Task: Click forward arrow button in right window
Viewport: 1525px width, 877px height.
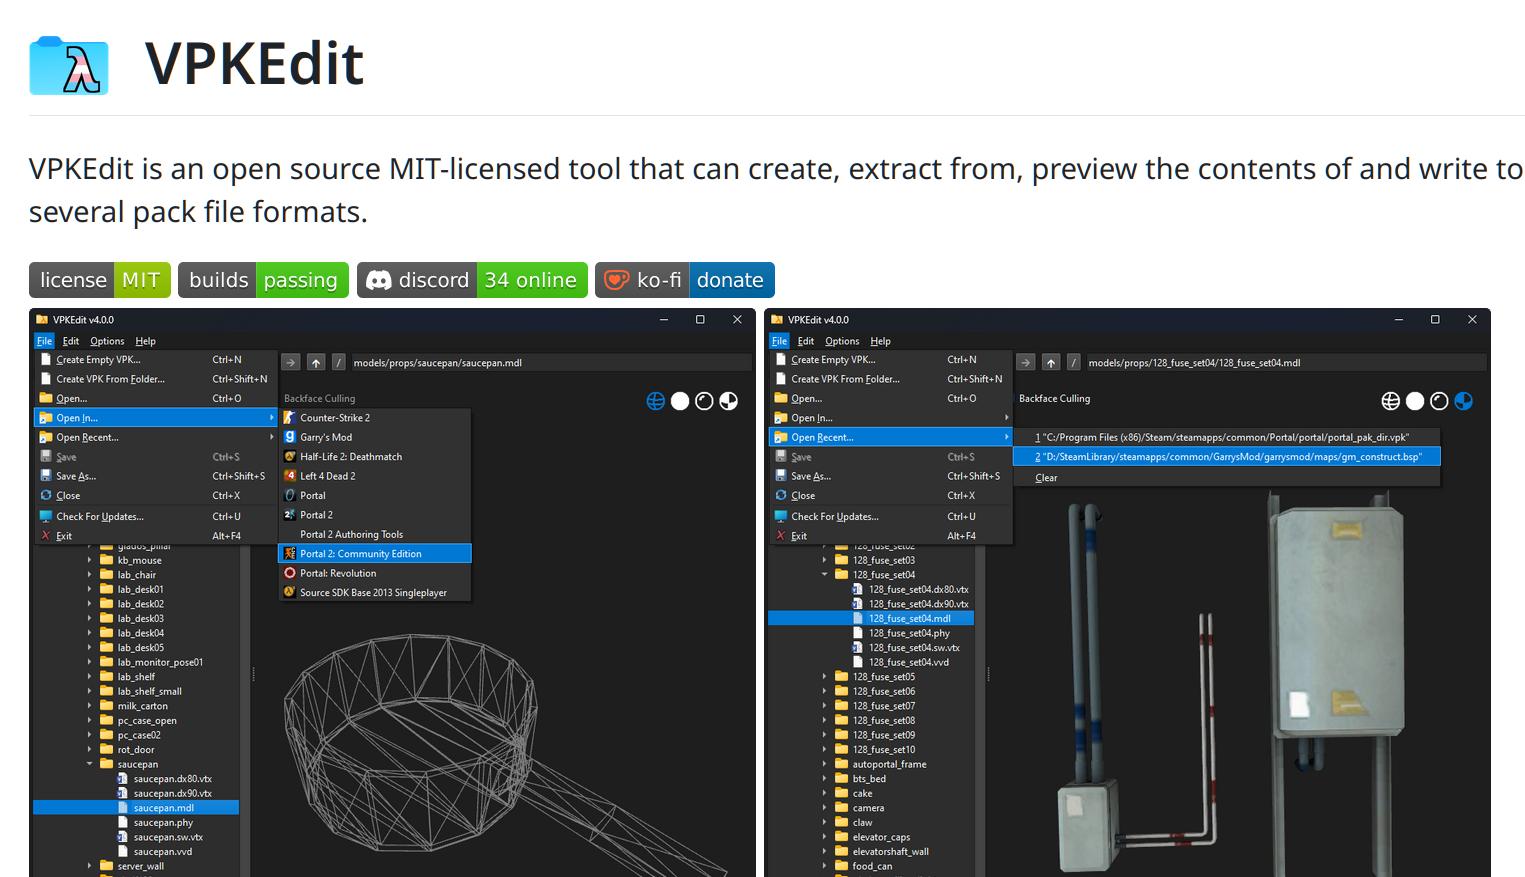Action: (x=1026, y=363)
